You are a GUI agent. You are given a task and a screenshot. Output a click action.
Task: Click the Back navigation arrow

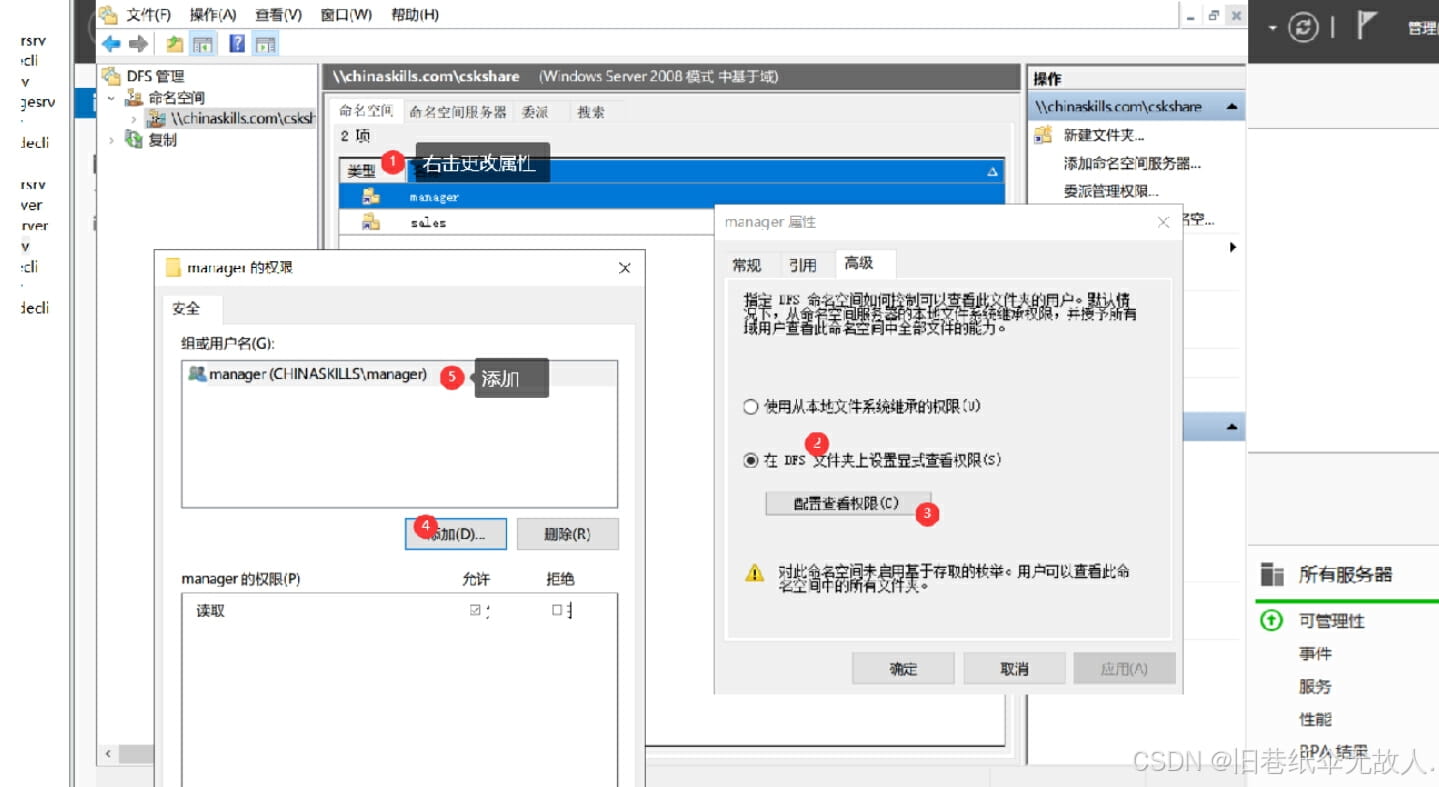tap(110, 43)
